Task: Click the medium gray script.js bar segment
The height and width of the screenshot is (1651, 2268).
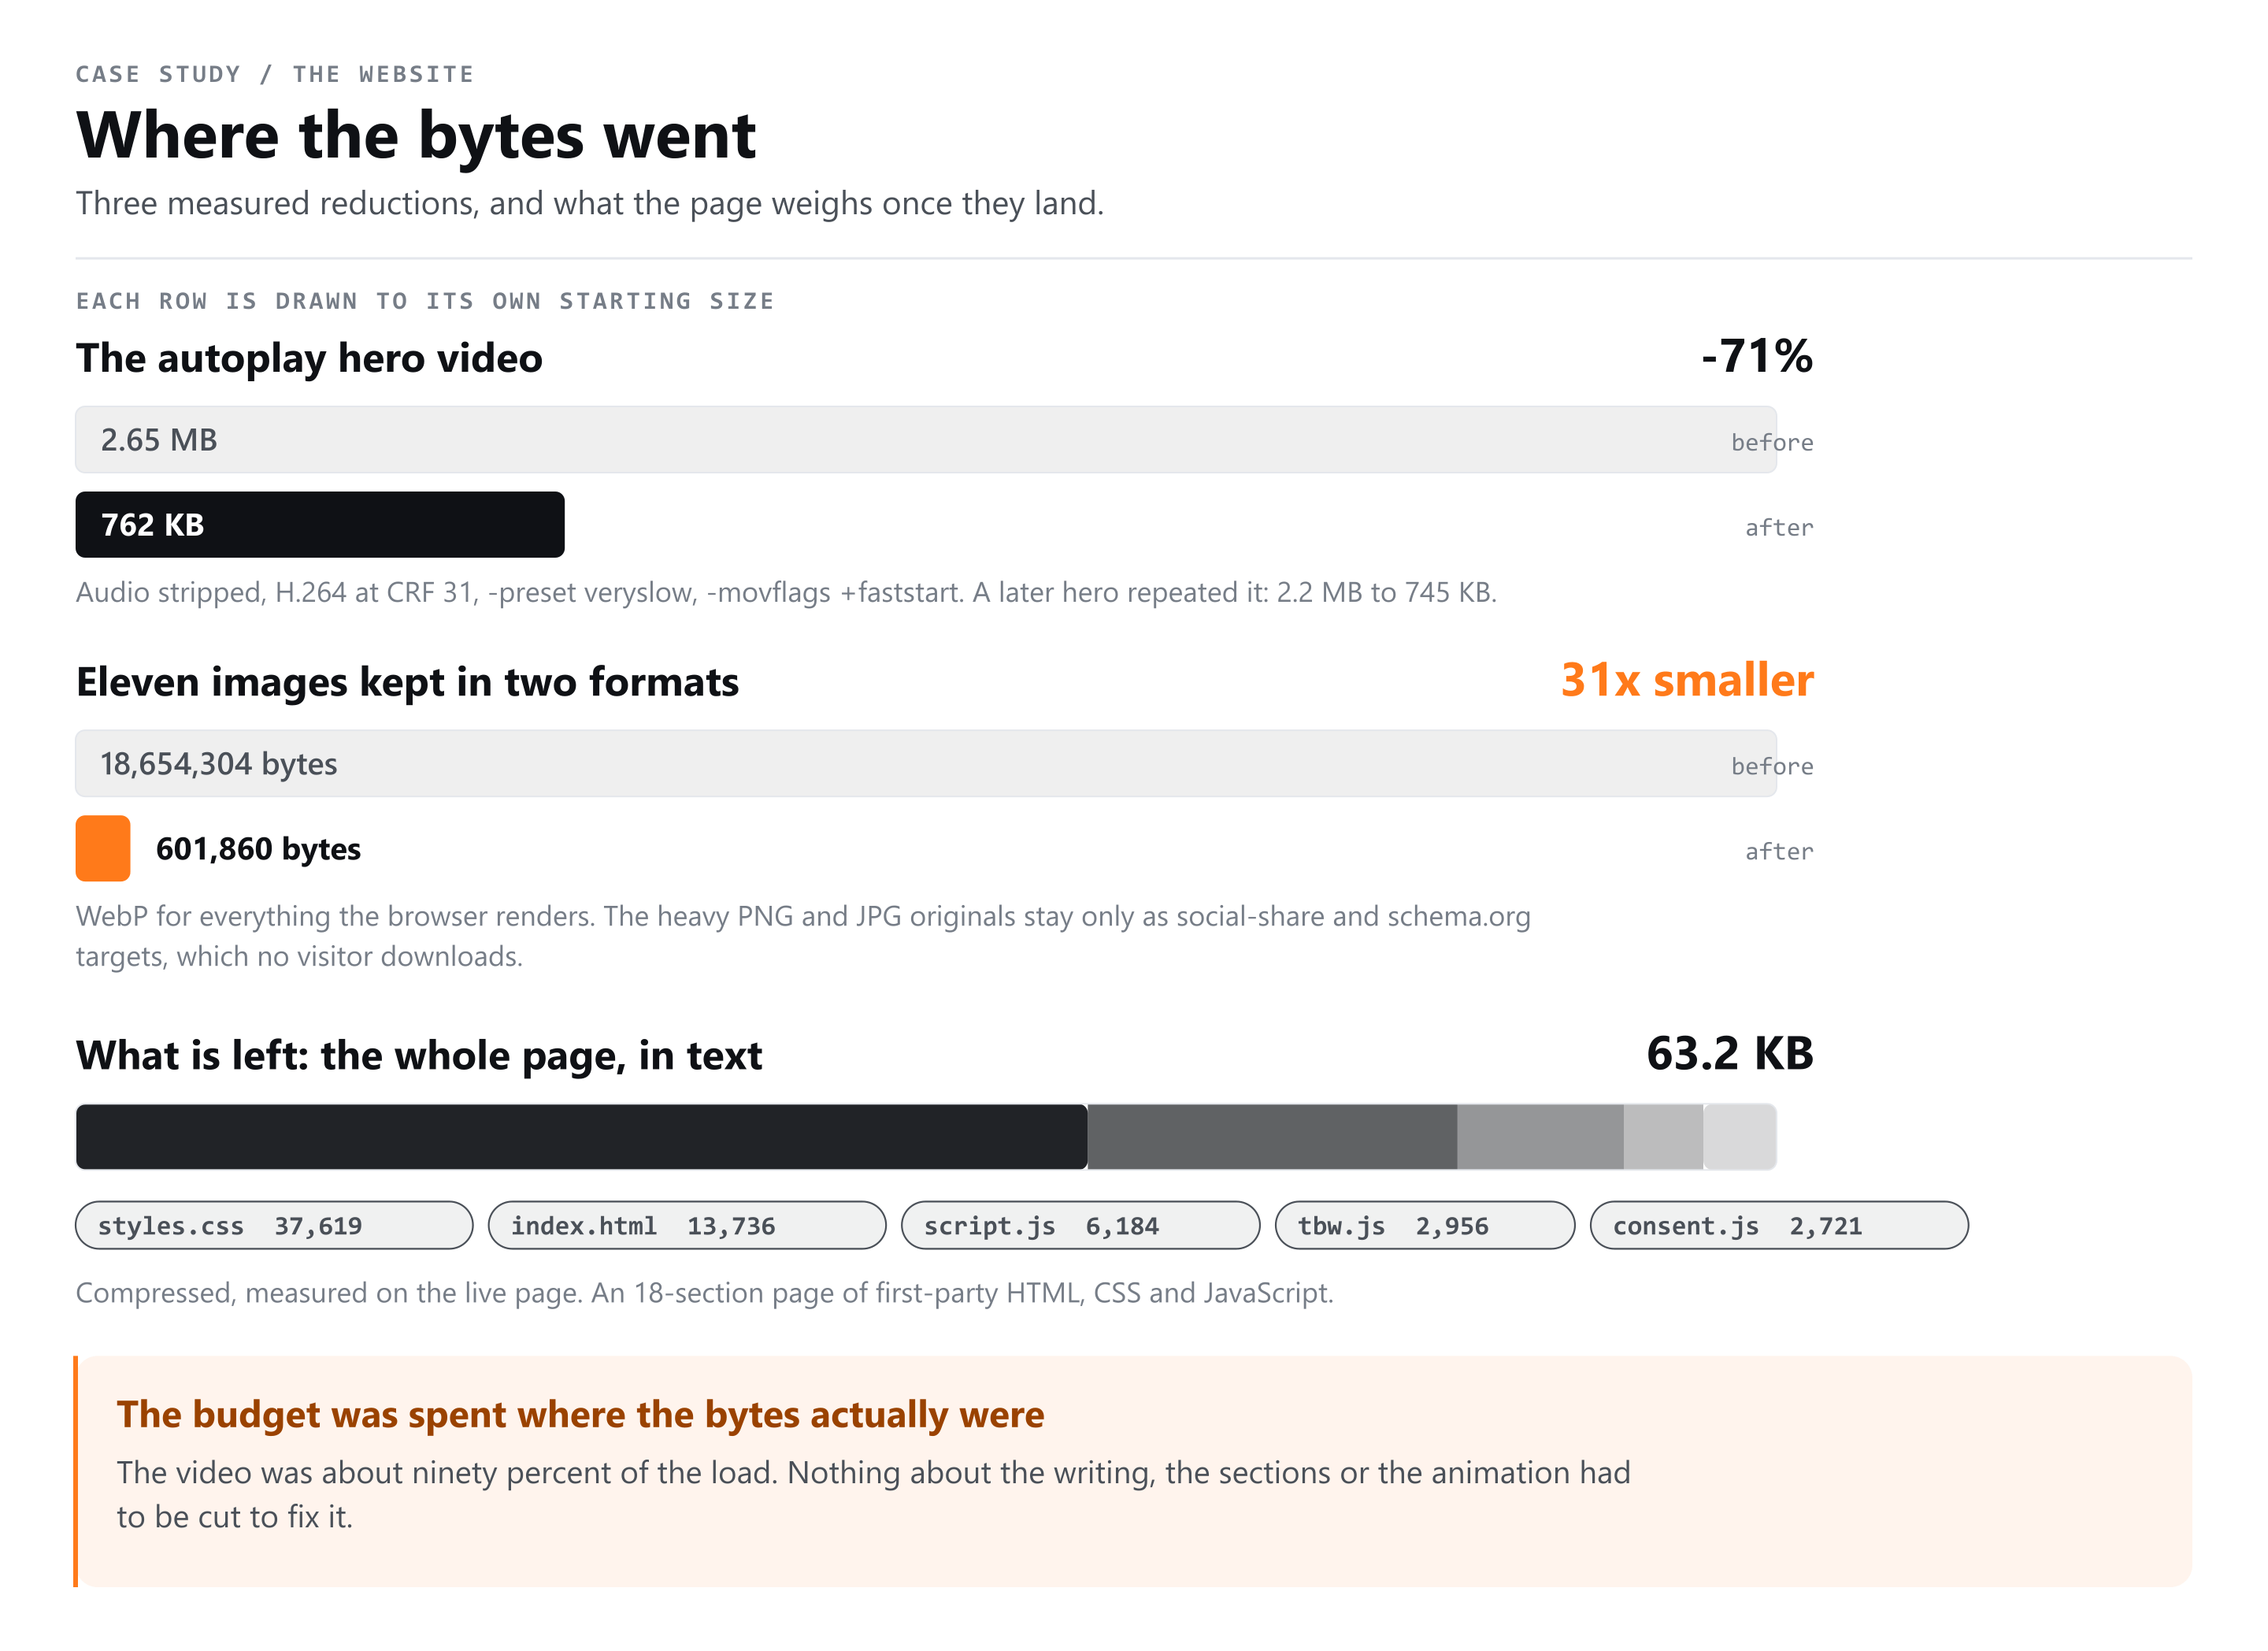Action: (x=1540, y=1136)
